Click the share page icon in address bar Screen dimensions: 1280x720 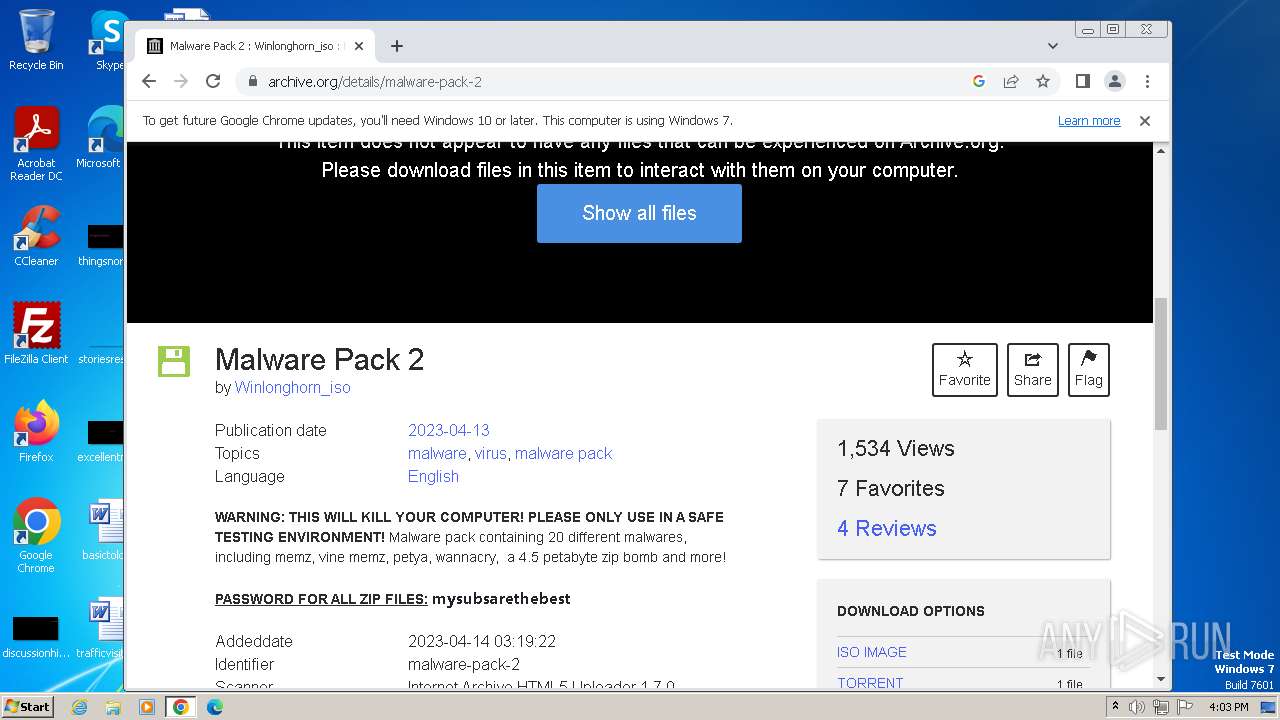[1011, 81]
